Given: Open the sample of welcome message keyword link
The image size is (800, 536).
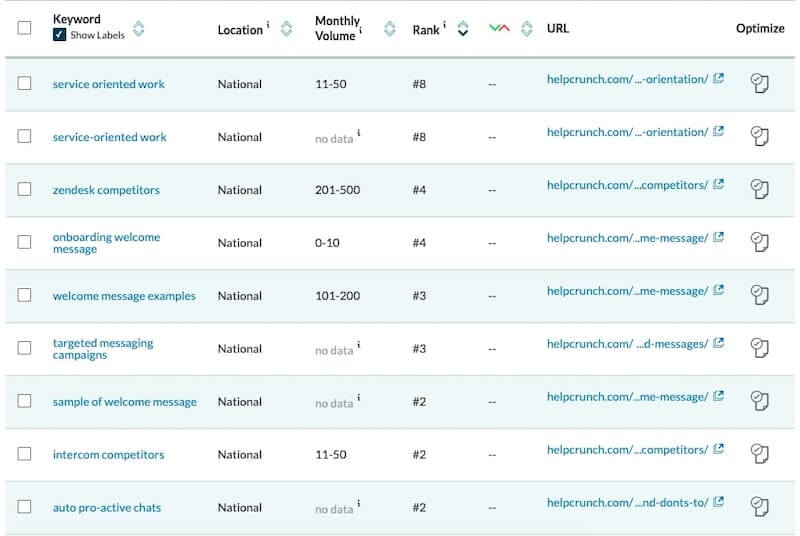Looking at the screenshot, I should click(x=124, y=402).
